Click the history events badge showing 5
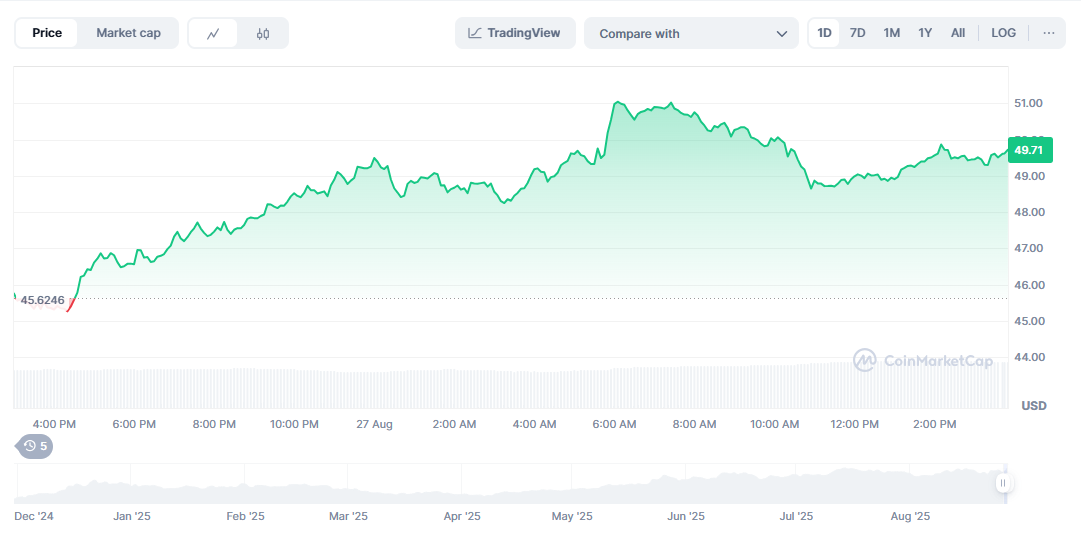Image resolution: width=1081 pixels, height=535 pixels. (35, 446)
